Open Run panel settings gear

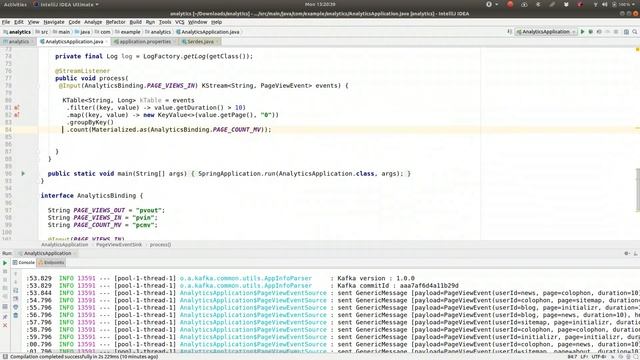click(627, 253)
